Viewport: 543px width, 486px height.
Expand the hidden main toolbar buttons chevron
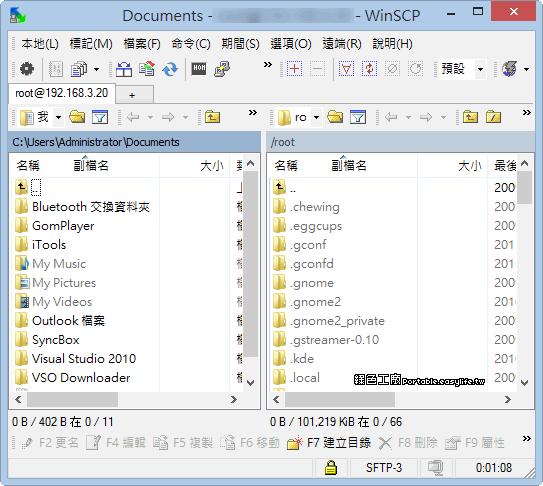(x=268, y=64)
